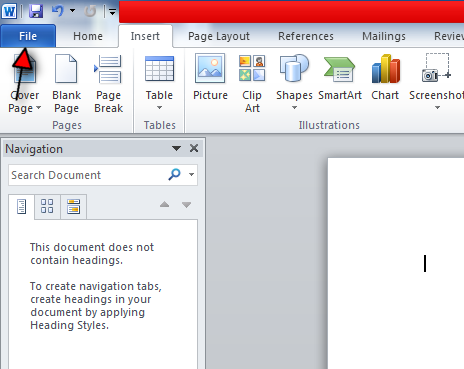This screenshot has width=464, height=369.
Task: Click into the blank document page
Action: [396, 263]
